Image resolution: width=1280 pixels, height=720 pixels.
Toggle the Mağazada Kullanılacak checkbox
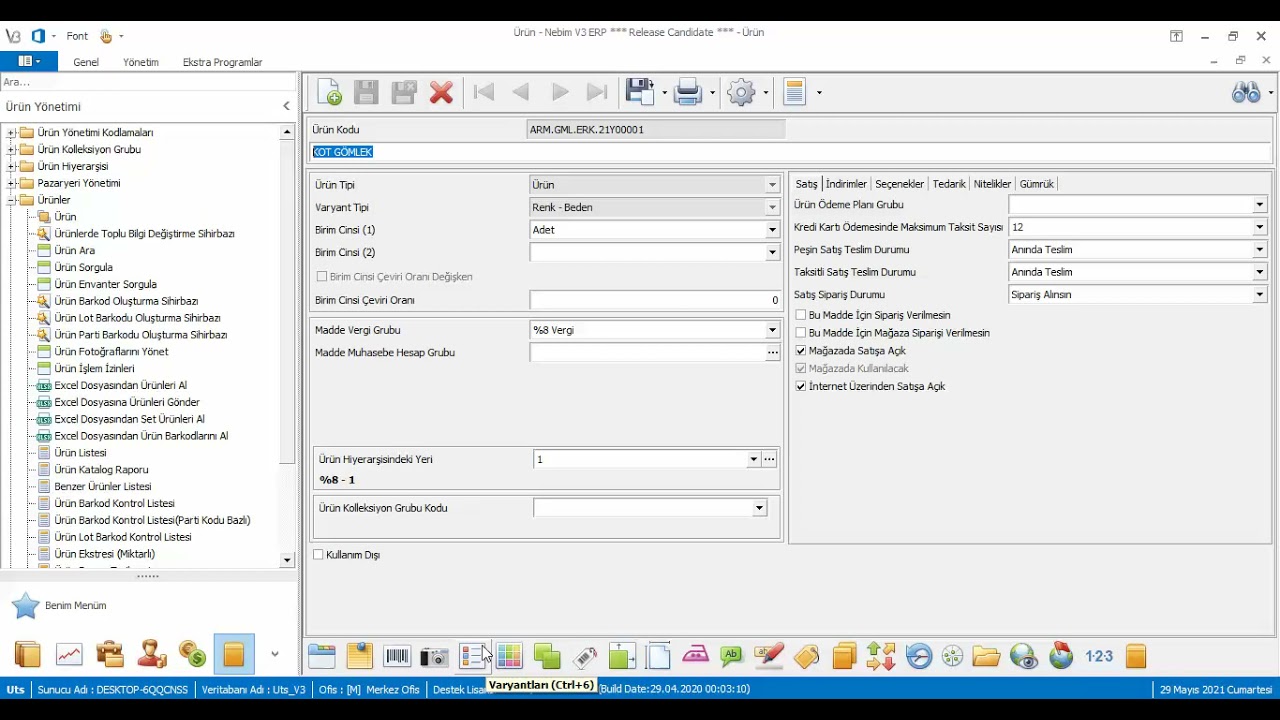coord(801,368)
